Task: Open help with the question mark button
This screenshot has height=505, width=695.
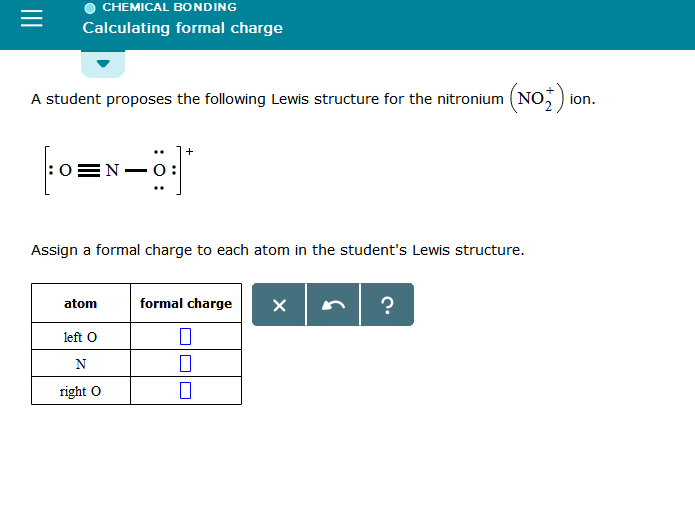Action: coord(387,305)
